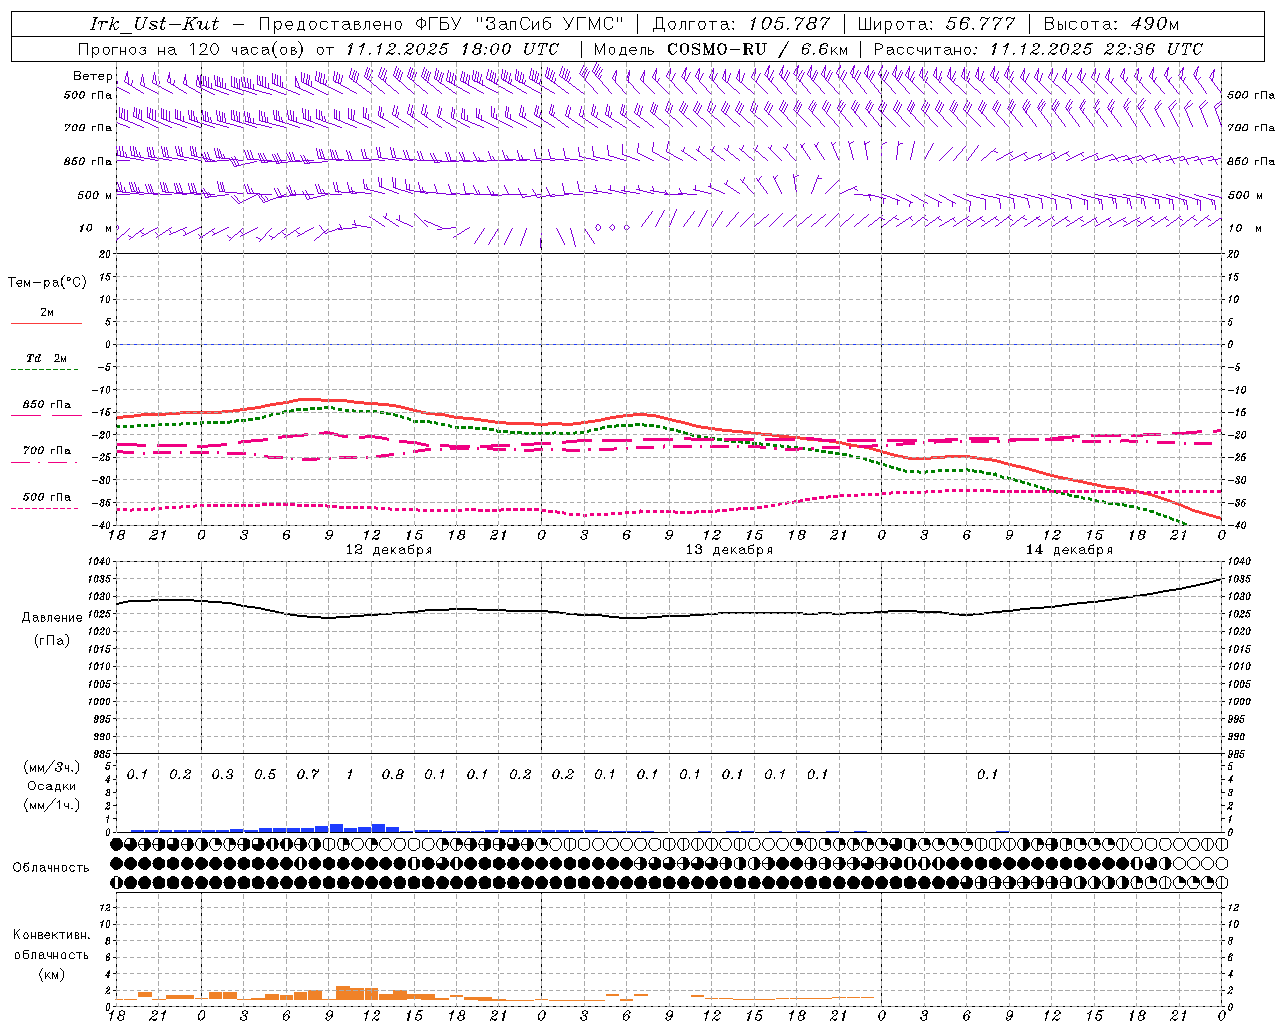Click the Конвективн. convective cloud label
Viewport: 1280px width, 1024px height.
[x=51, y=935]
